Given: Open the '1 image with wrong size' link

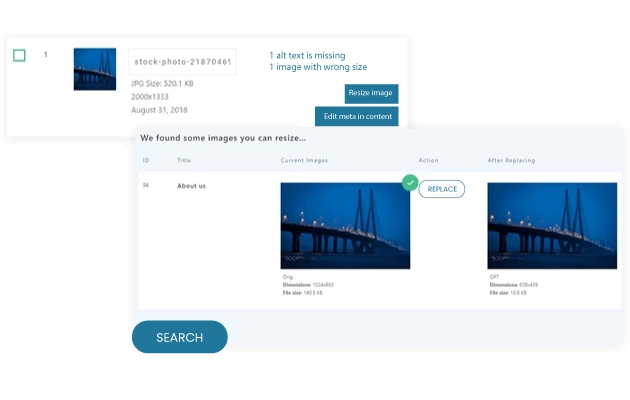Looking at the screenshot, I should tap(318, 67).
